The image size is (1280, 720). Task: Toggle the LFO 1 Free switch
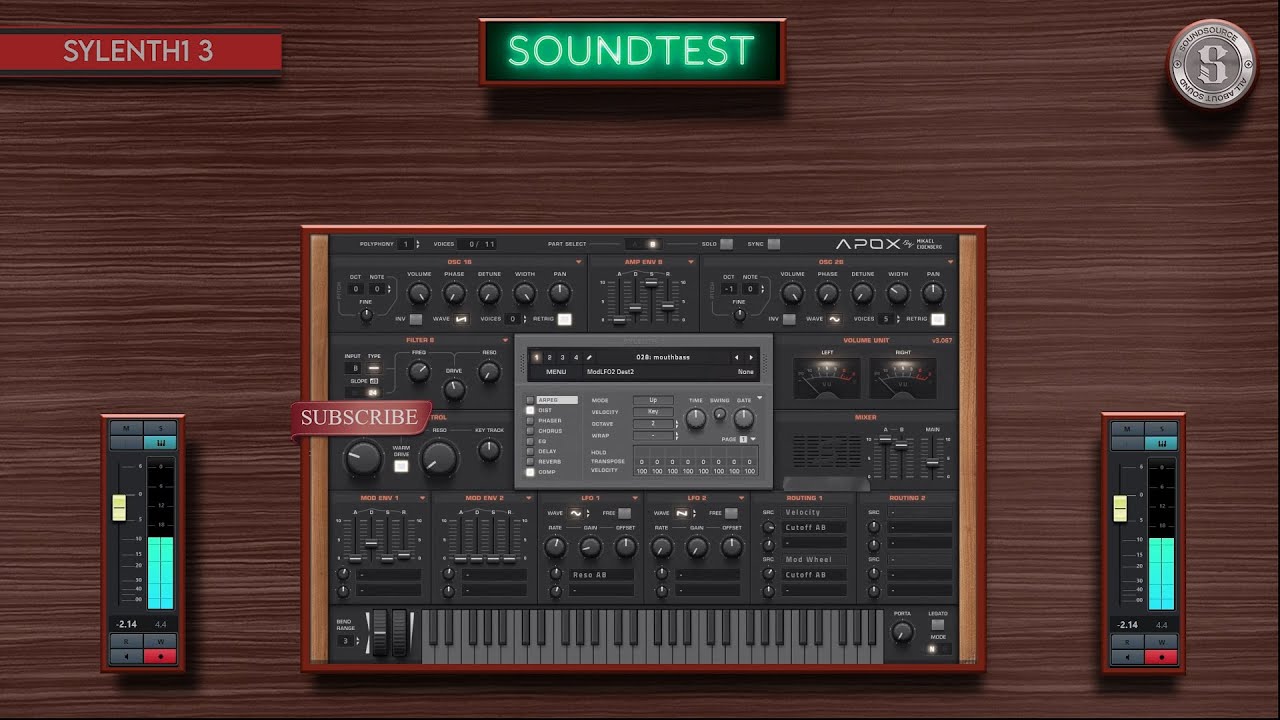point(624,513)
